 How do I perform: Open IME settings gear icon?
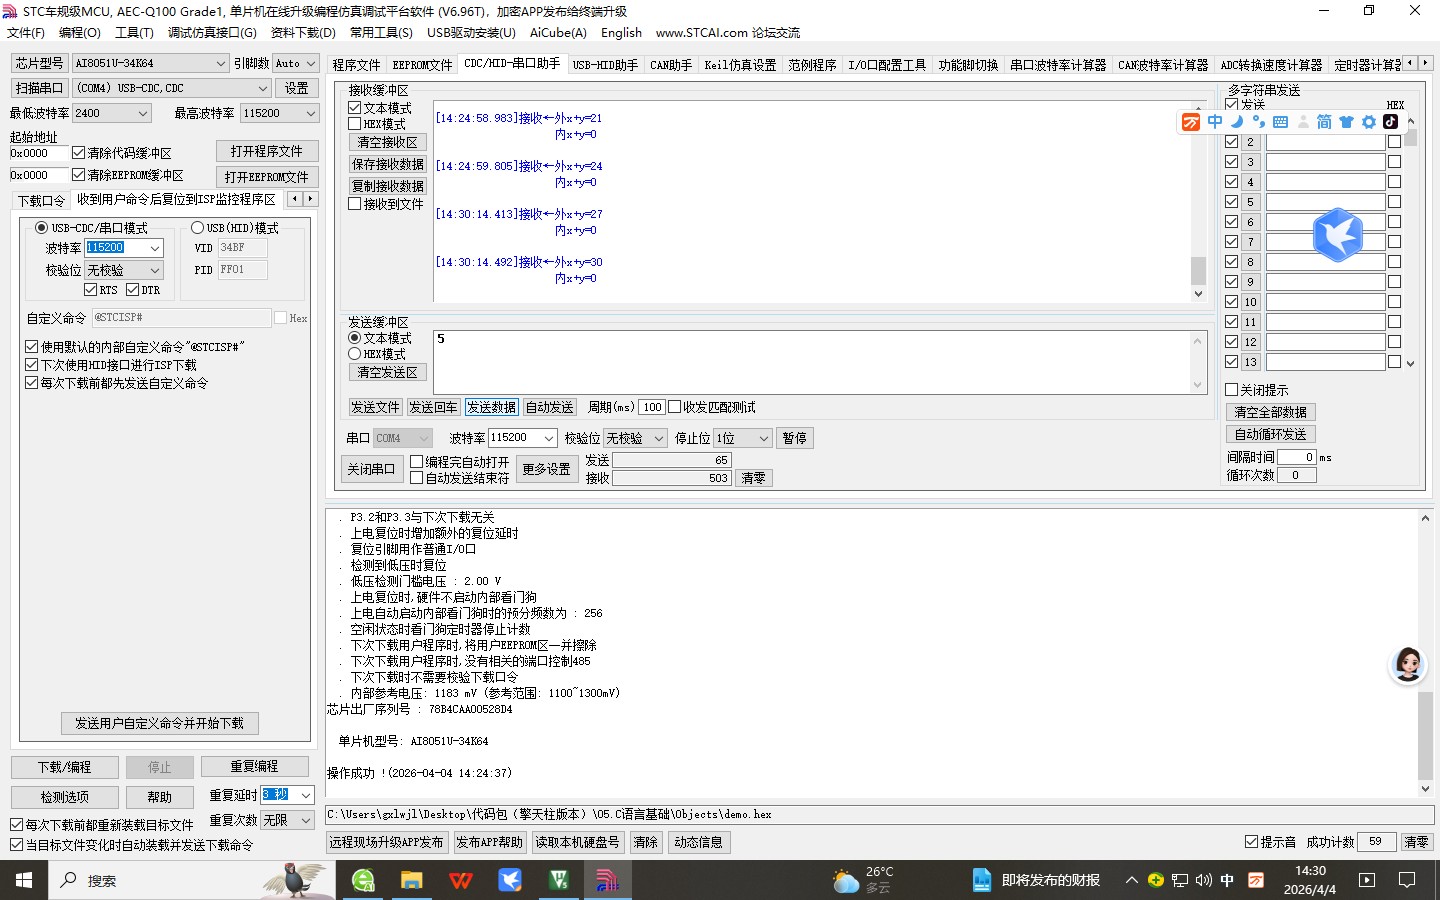[1369, 122]
